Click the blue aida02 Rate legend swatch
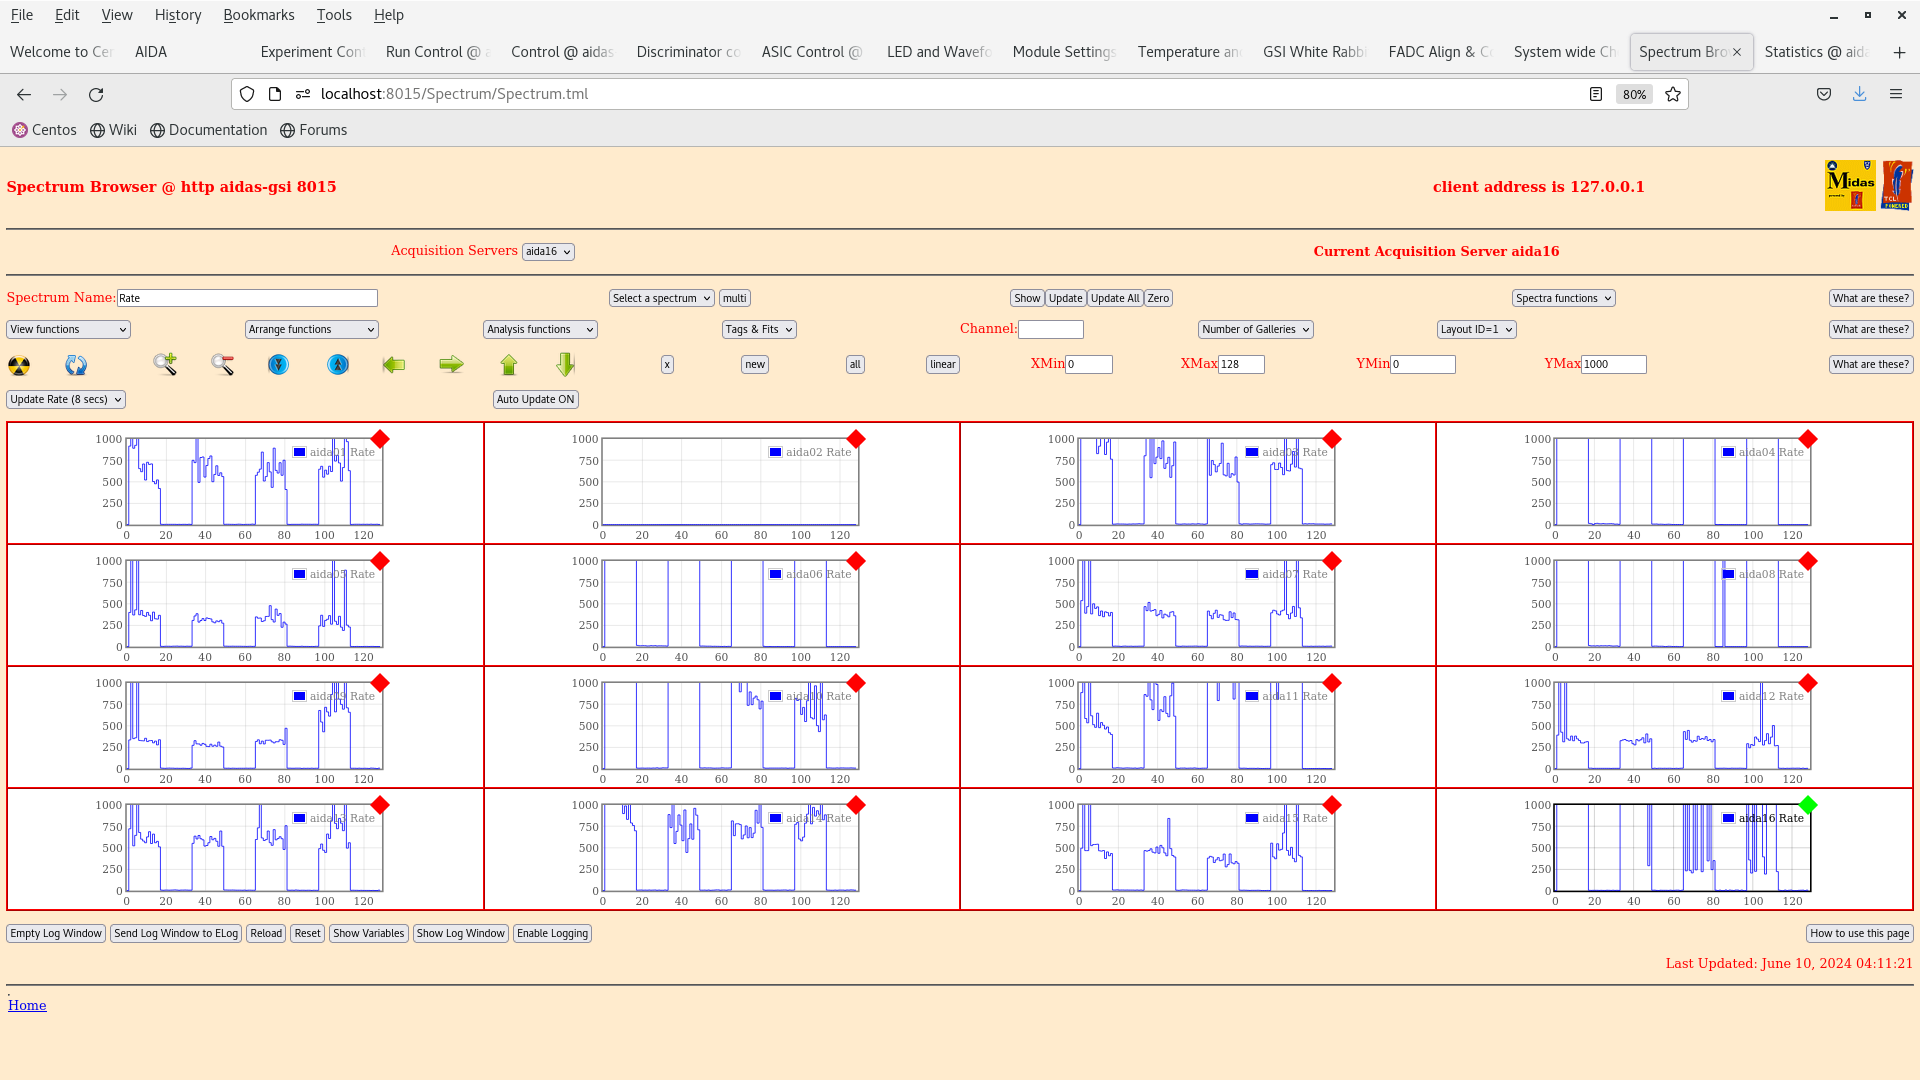Image resolution: width=1920 pixels, height=1080 pixels. [775, 452]
